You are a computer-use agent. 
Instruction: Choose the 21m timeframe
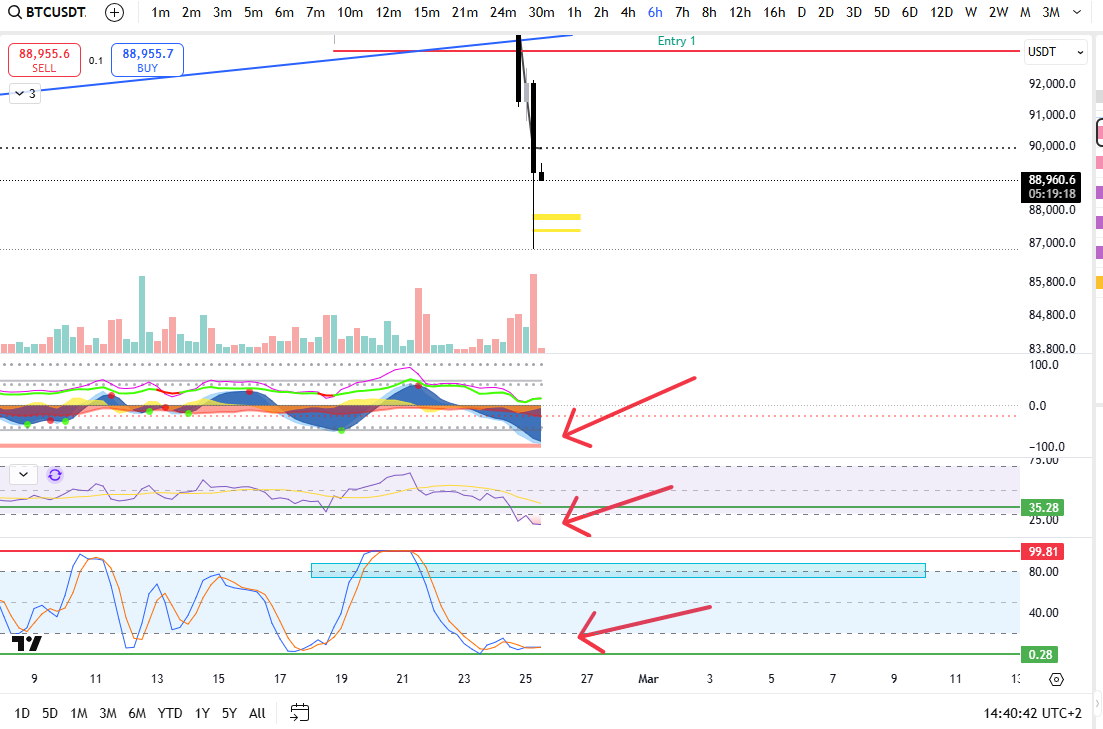coord(464,12)
